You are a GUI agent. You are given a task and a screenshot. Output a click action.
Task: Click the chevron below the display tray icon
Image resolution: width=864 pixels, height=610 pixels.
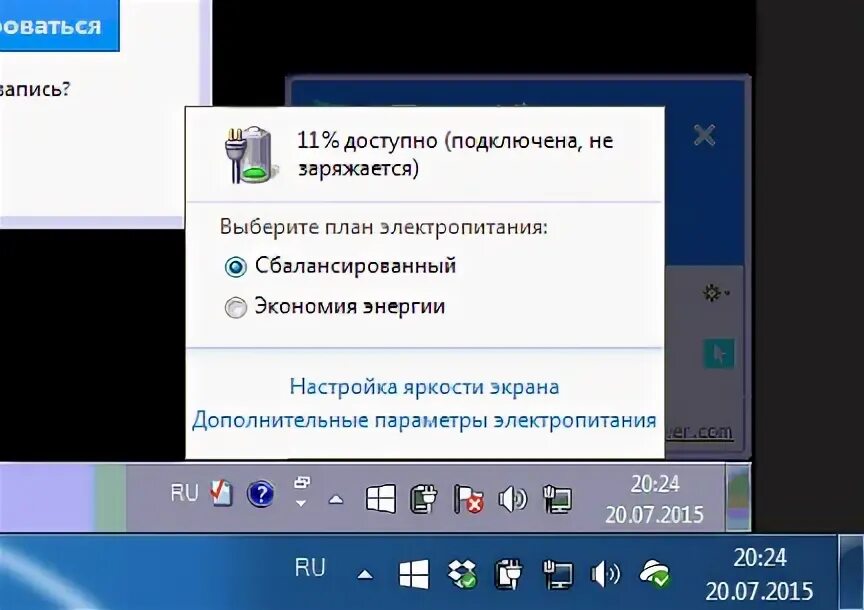click(x=300, y=502)
